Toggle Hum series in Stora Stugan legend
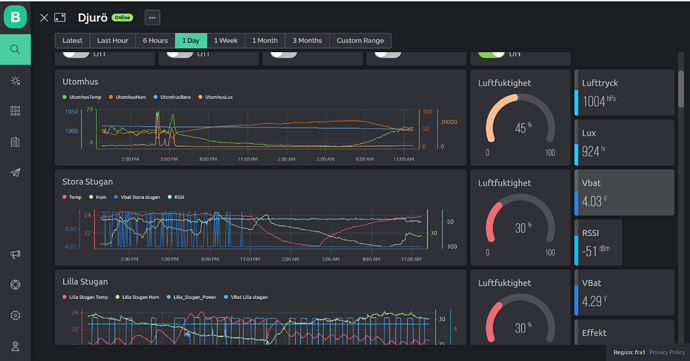 [x=98, y=197]
